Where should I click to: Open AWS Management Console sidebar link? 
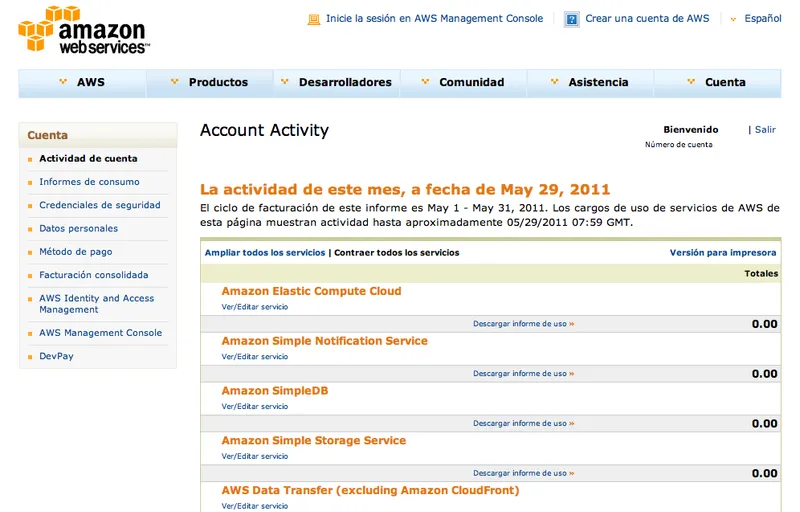(101, 332)
